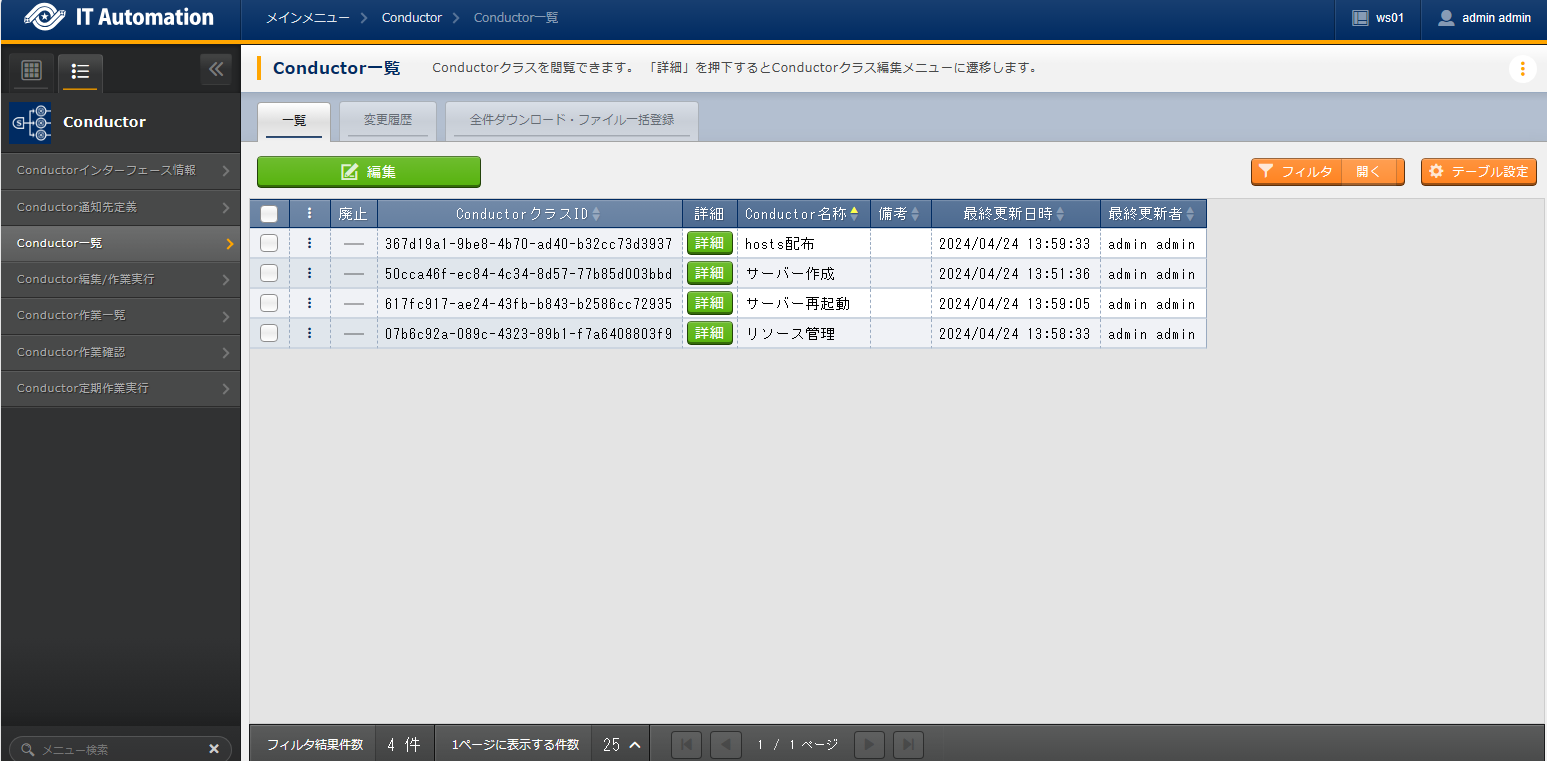
Task: Open the admin admin user menu
Action: click(1484, 18)
